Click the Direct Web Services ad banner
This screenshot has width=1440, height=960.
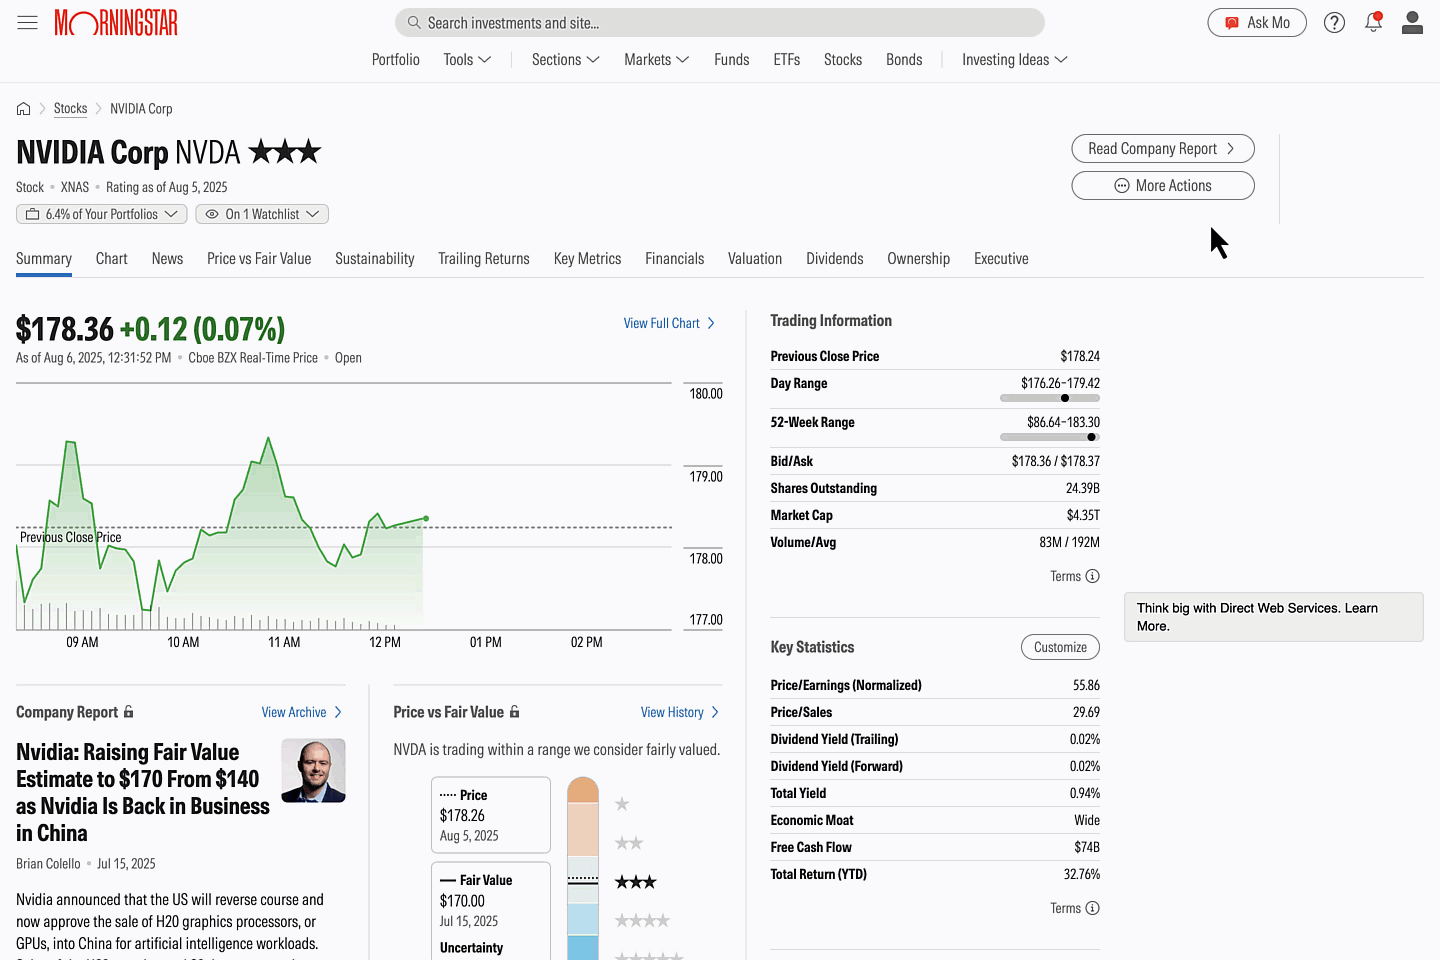click(1273, 617)
